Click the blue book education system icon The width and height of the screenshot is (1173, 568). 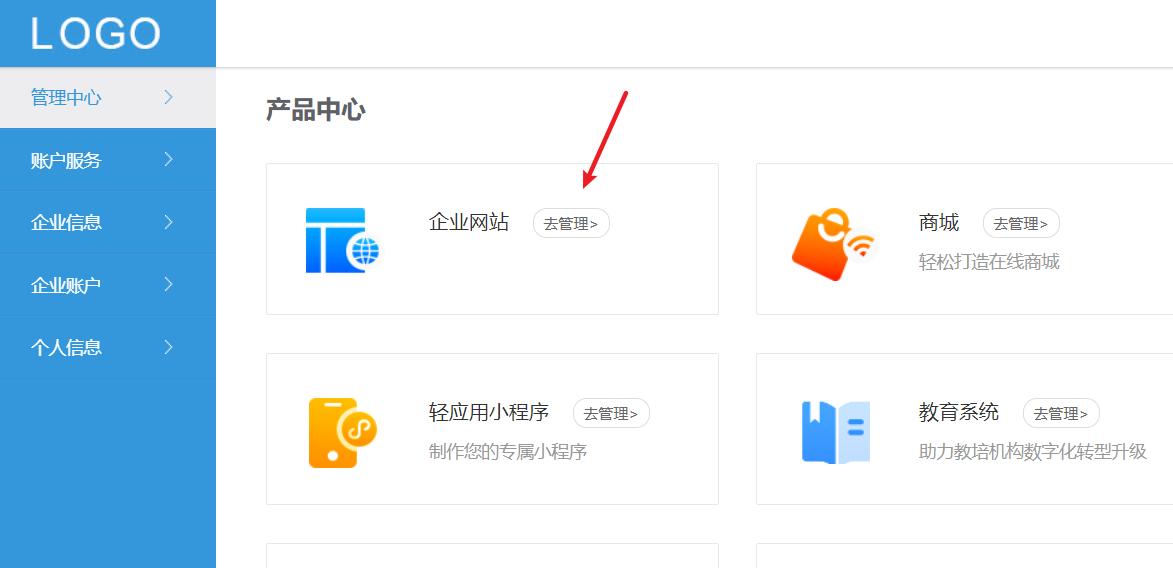click(836, 433)
